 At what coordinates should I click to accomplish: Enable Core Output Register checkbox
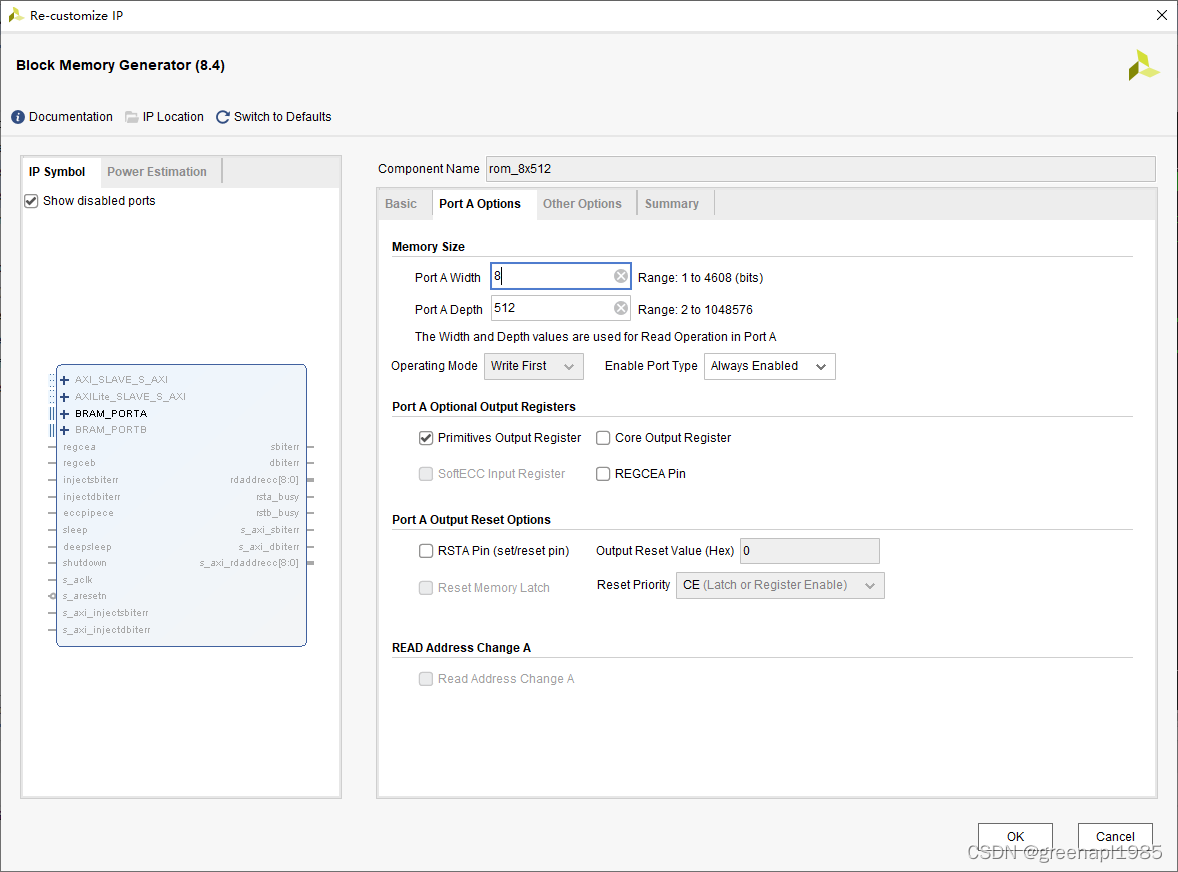[603, 438]
